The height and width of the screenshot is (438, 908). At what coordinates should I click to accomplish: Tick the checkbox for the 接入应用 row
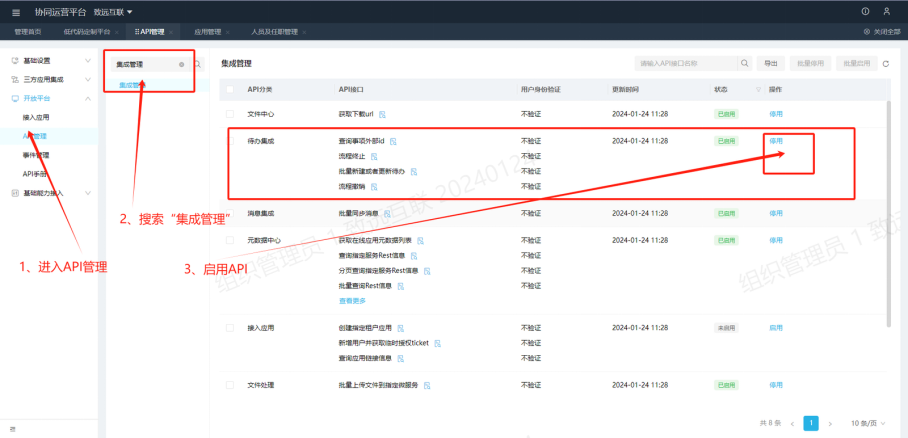point(229,328)
